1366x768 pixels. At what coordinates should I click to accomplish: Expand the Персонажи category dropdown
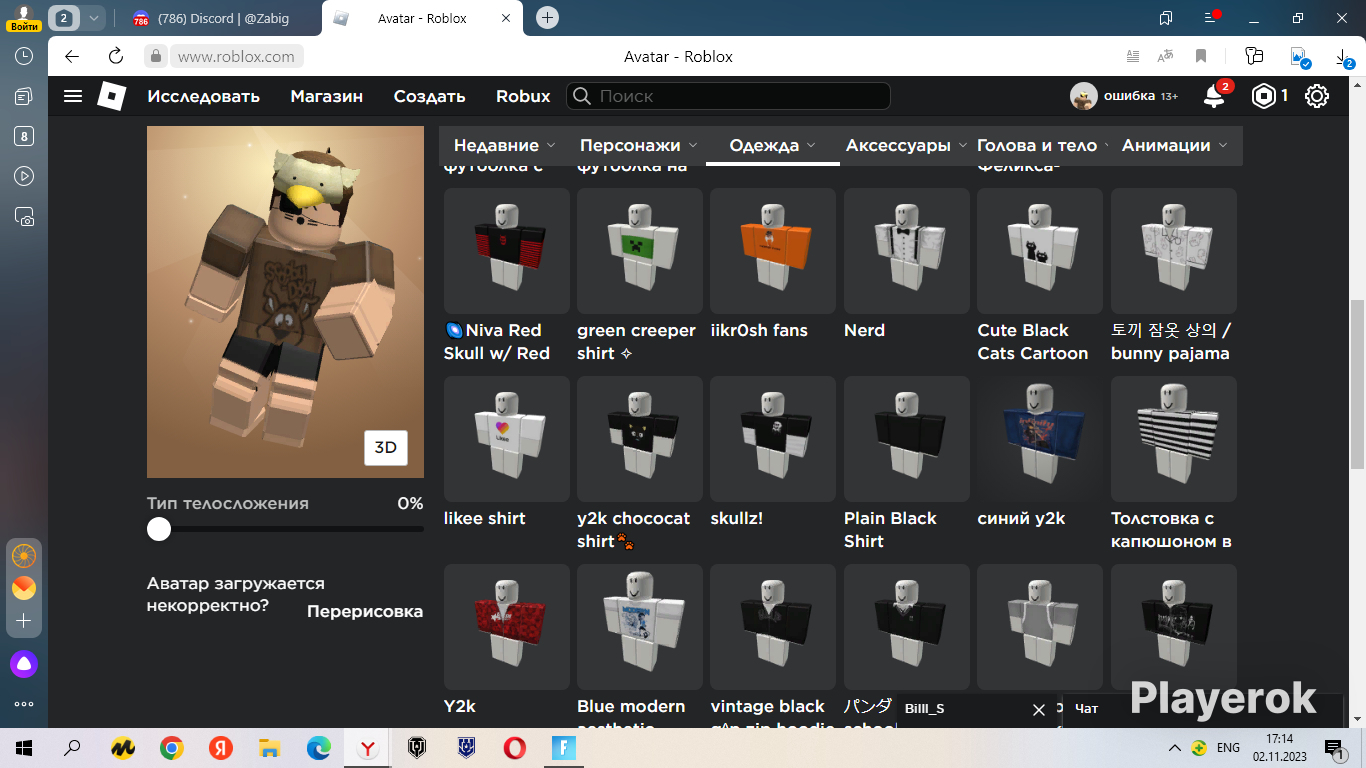[x=639, y=145]
